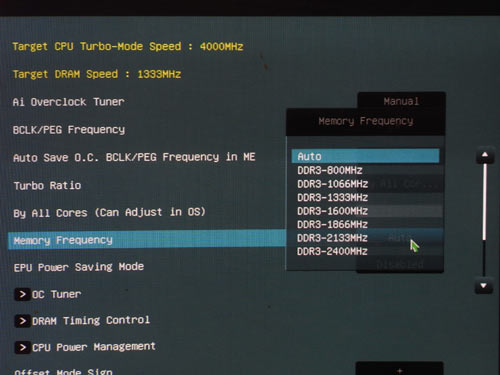500x375 pixels.
Task: Click the Memory Frequency popup title
Action: coord(366,121)
